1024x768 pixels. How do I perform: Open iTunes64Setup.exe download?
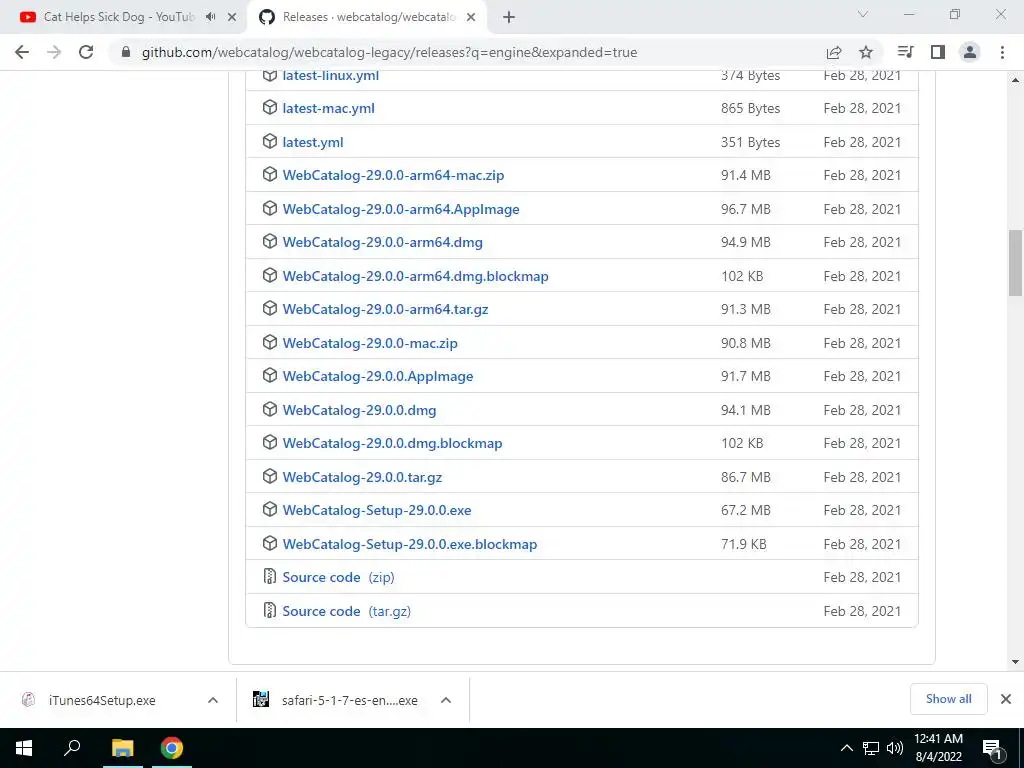click(101, 700)
